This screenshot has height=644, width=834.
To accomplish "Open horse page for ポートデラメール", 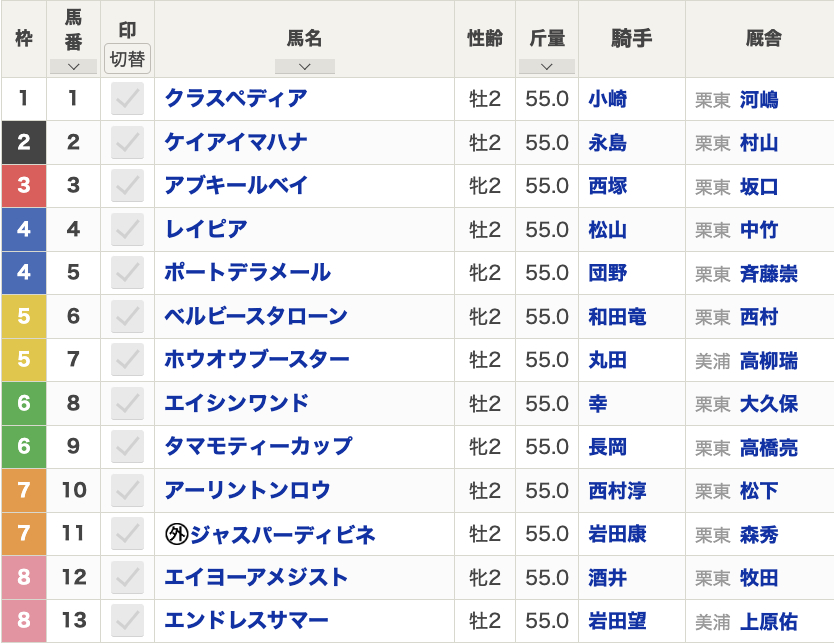I will click(x=247, y=272).
